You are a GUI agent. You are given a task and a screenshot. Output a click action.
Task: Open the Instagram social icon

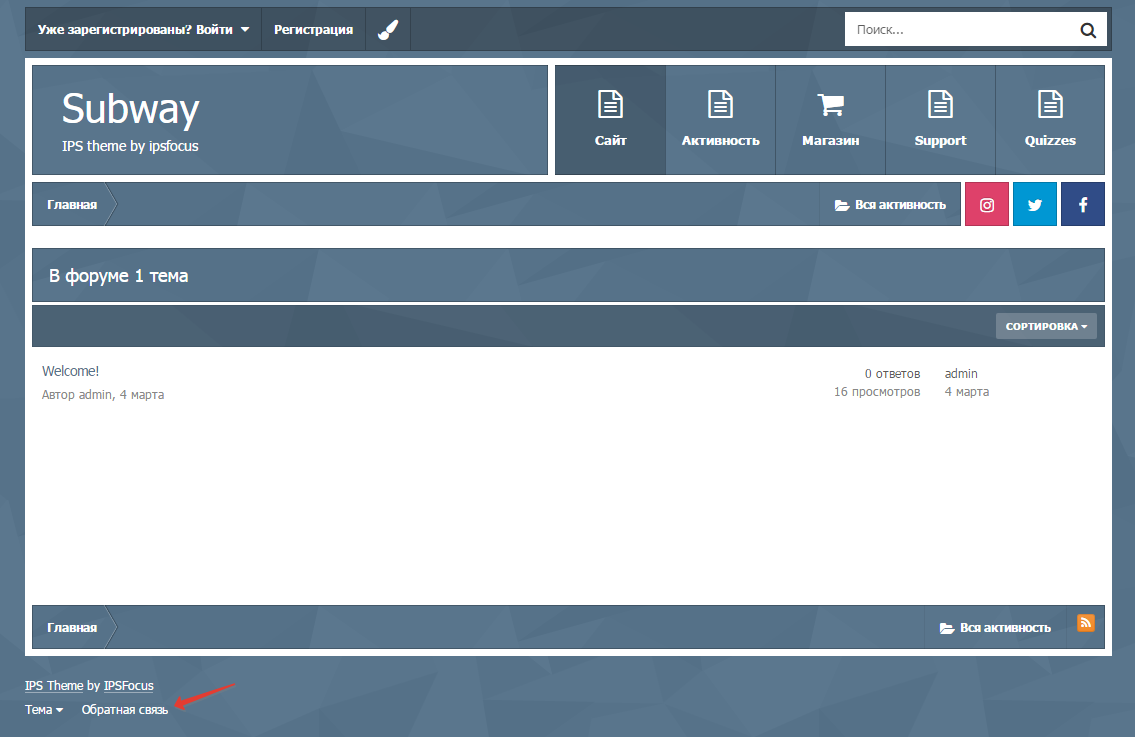coord(987,204)
